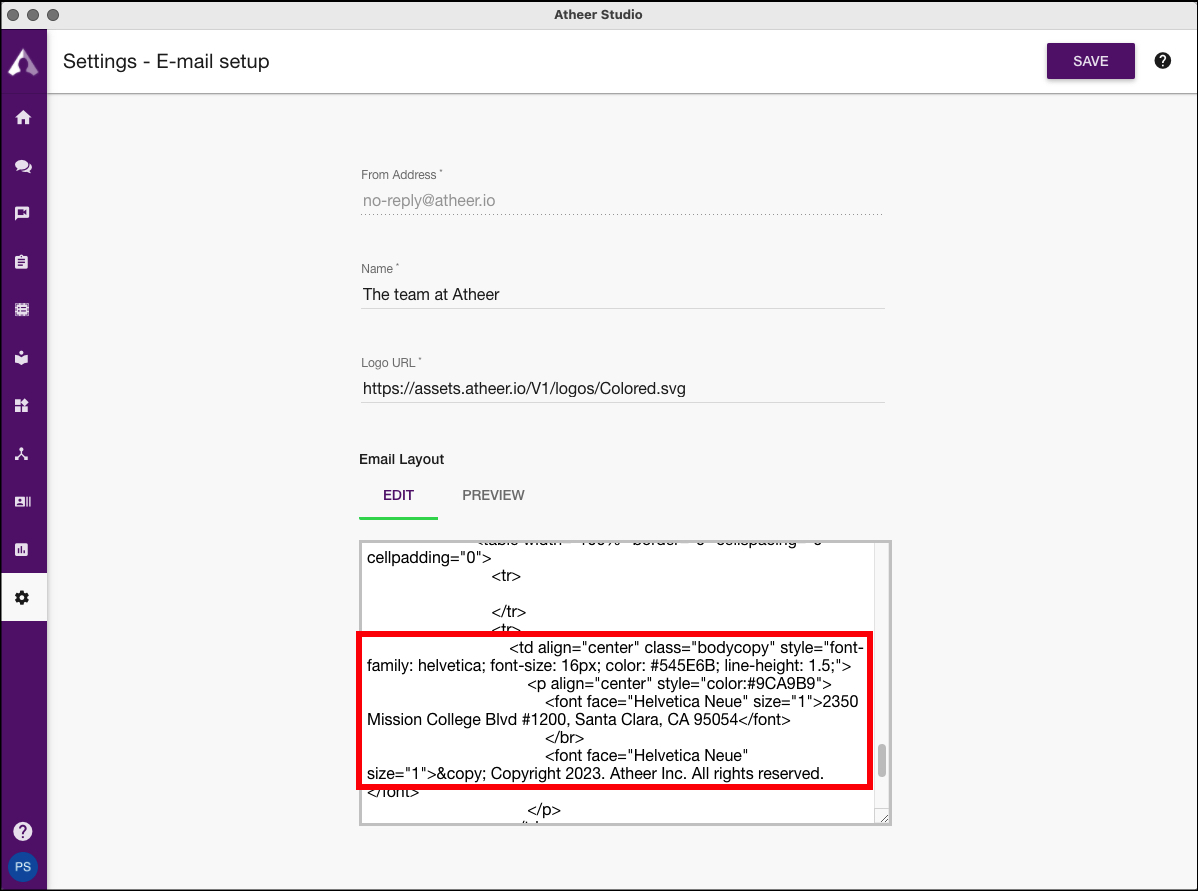Screen dimensions: 1198x891
Task: Open the chat conversations sidebar icon
Action: [23, 166]
